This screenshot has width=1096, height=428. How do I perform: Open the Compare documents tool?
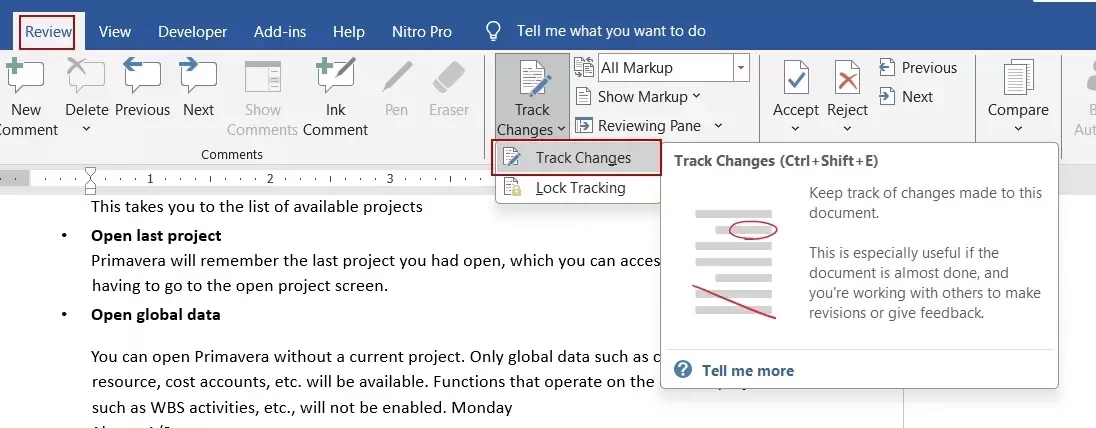pos(1018,77)
